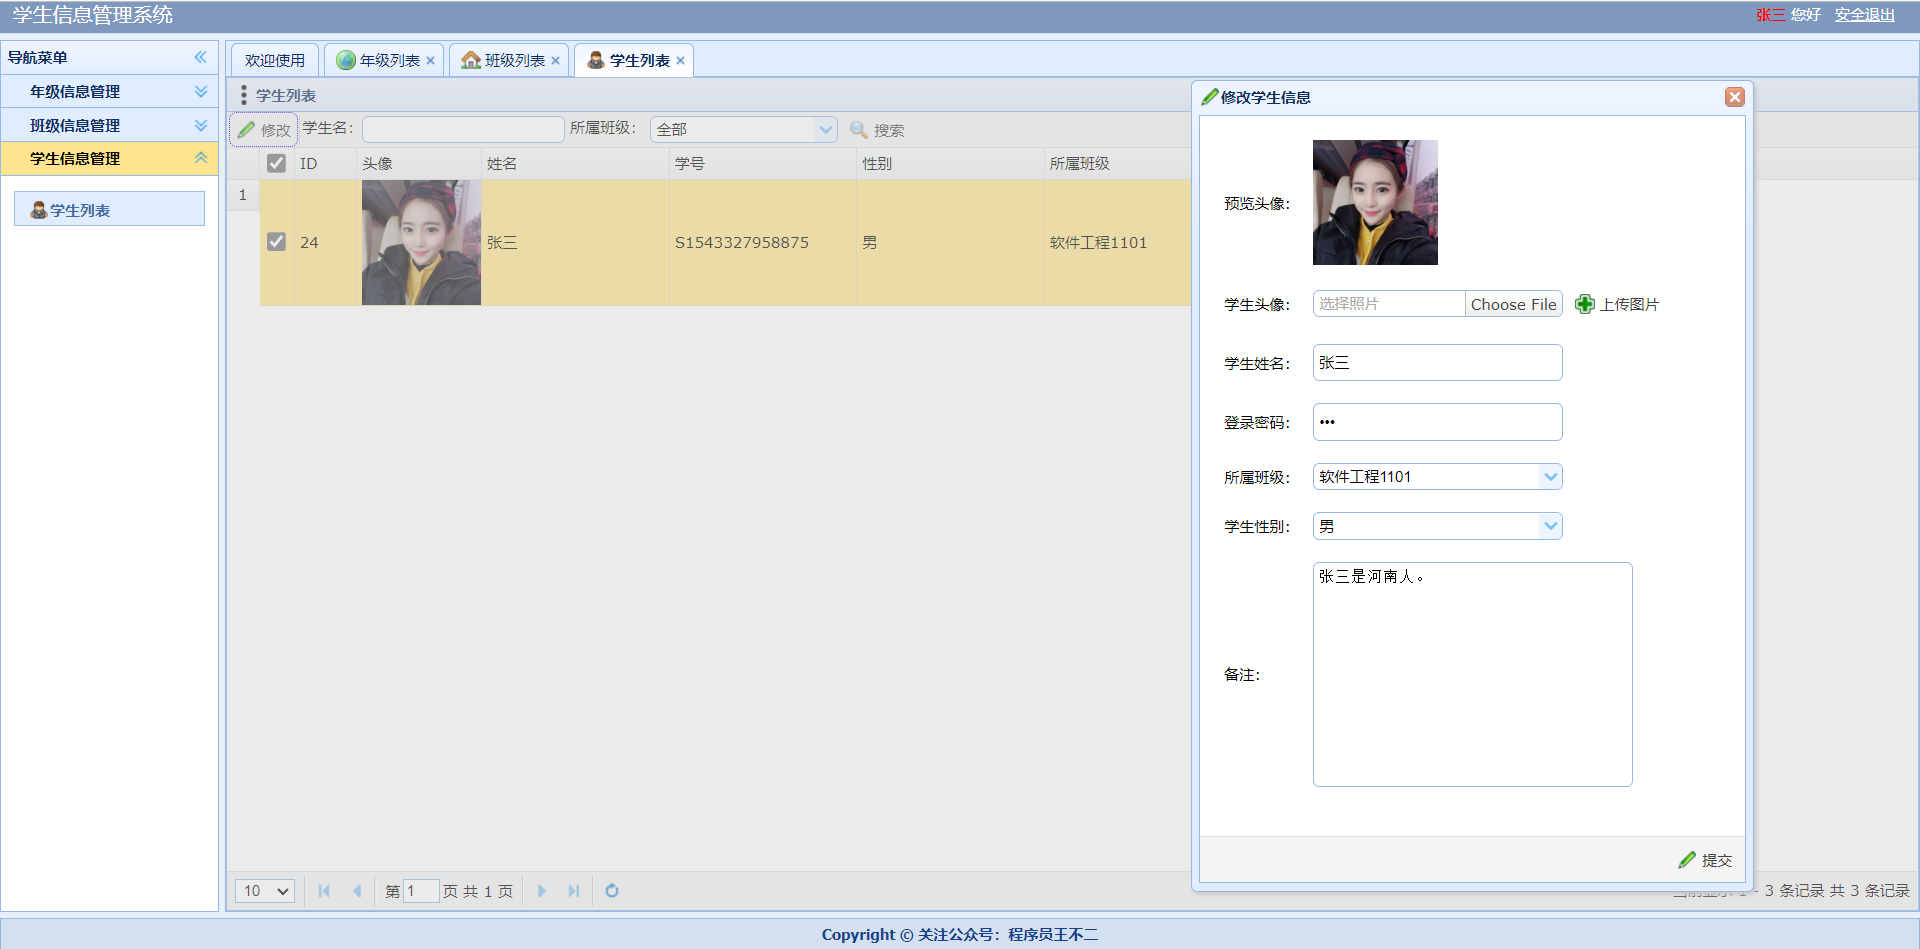Toggle the select-all checkbox in table header
The width and height of the screenshot is (1920, 949).
[x=277, y=162]
